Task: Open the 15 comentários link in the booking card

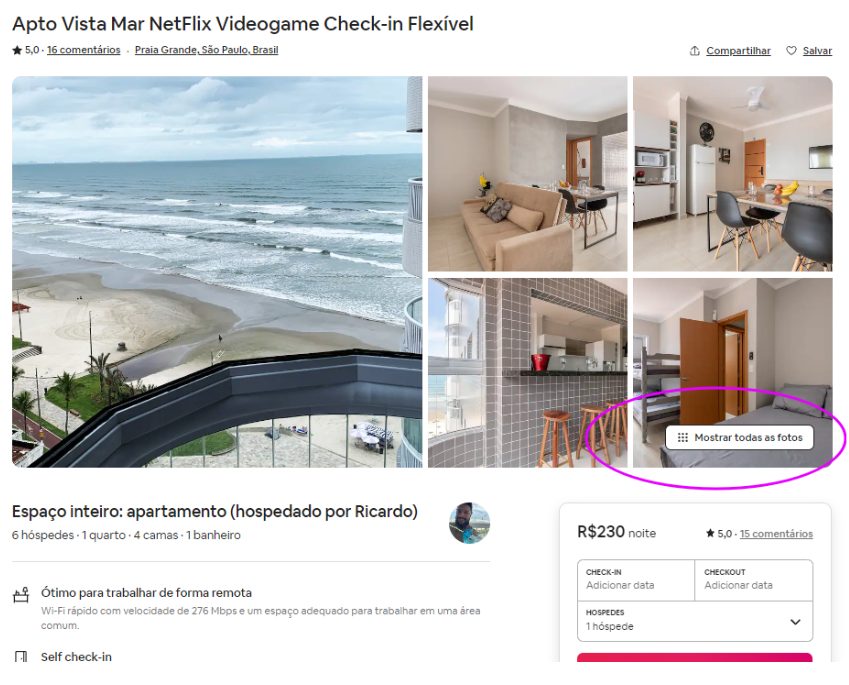Action: click(776, 533)
